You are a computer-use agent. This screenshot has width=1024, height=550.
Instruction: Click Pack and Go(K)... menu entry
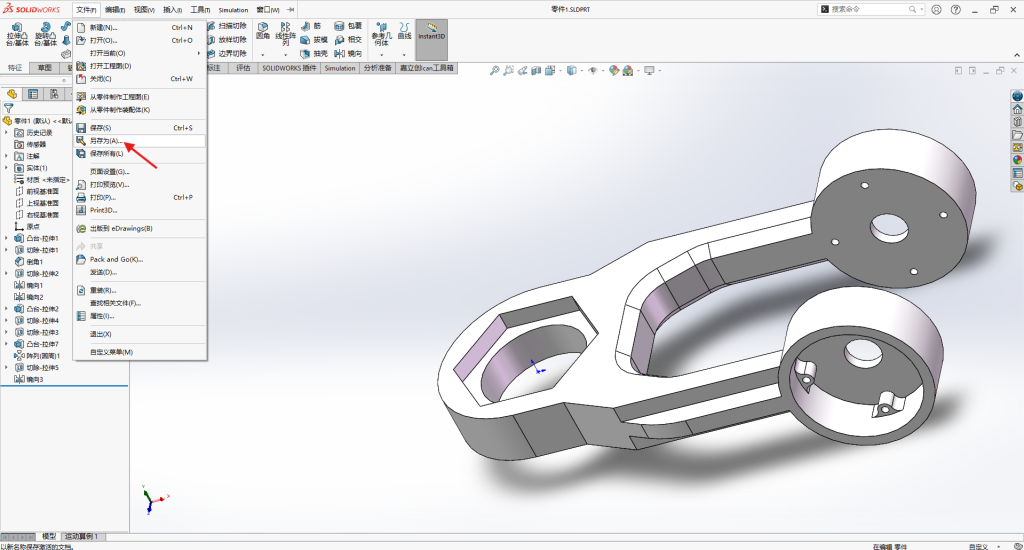(116, 259)
